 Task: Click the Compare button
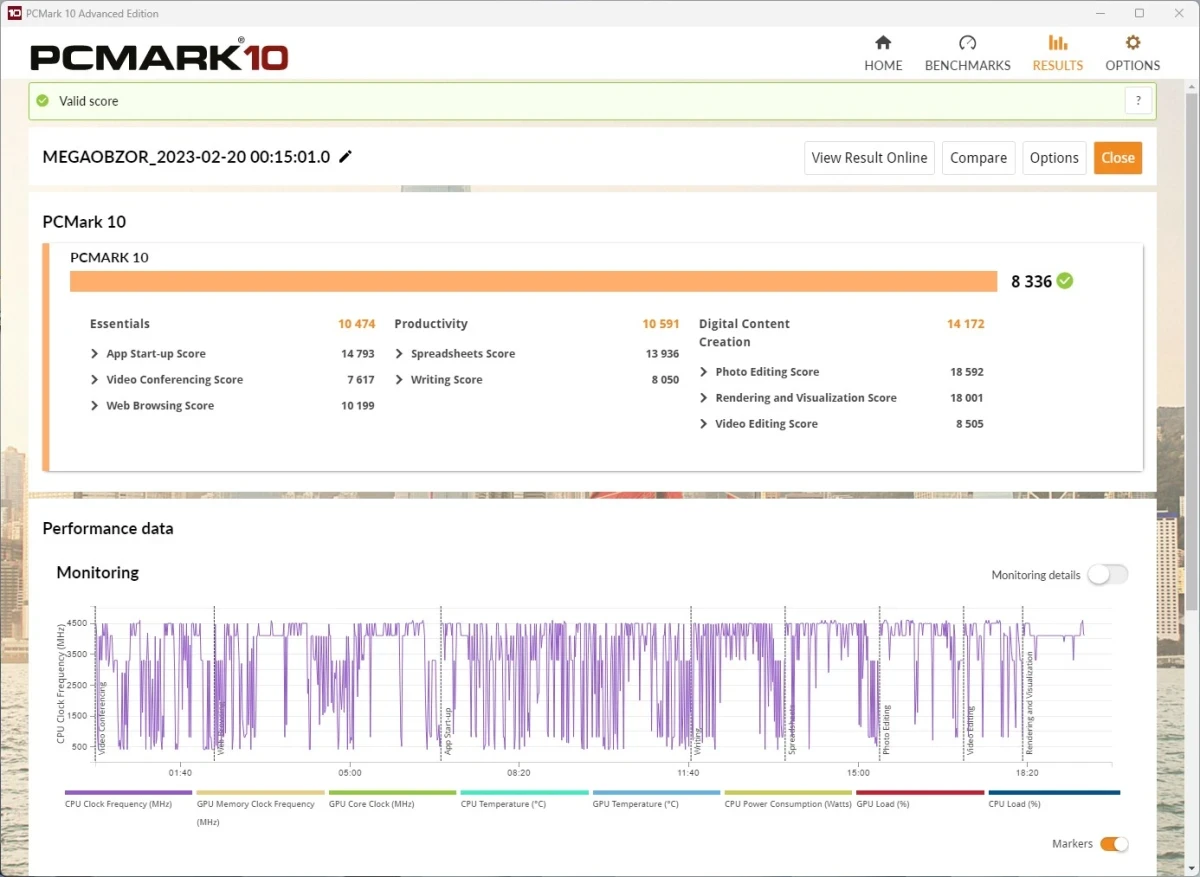coord(978,158)
